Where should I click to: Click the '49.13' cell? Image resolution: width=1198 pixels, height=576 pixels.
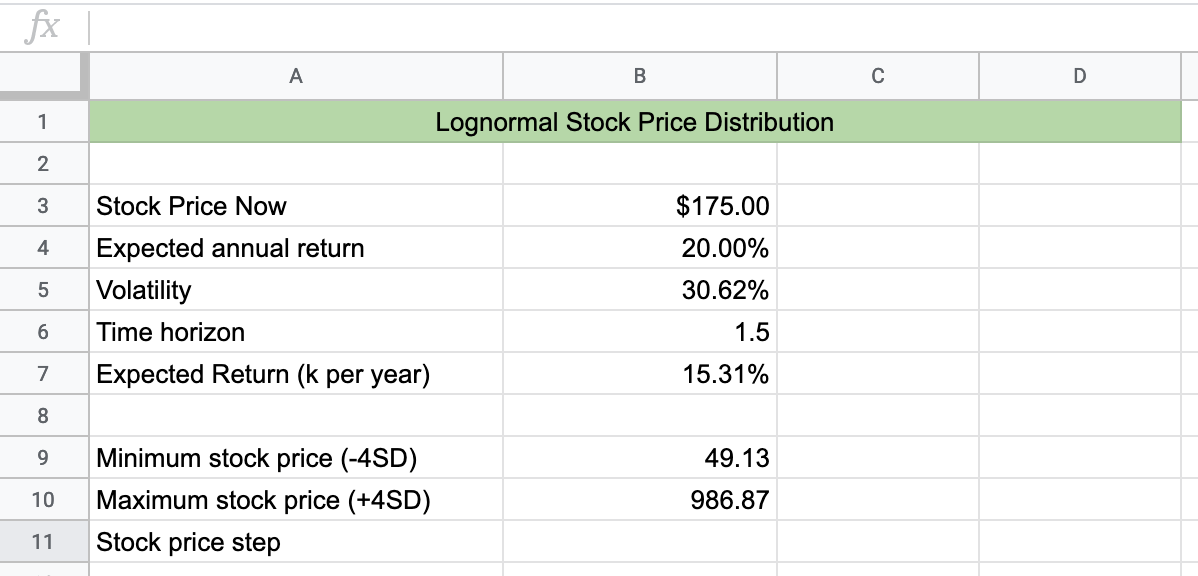coord(639,458)
